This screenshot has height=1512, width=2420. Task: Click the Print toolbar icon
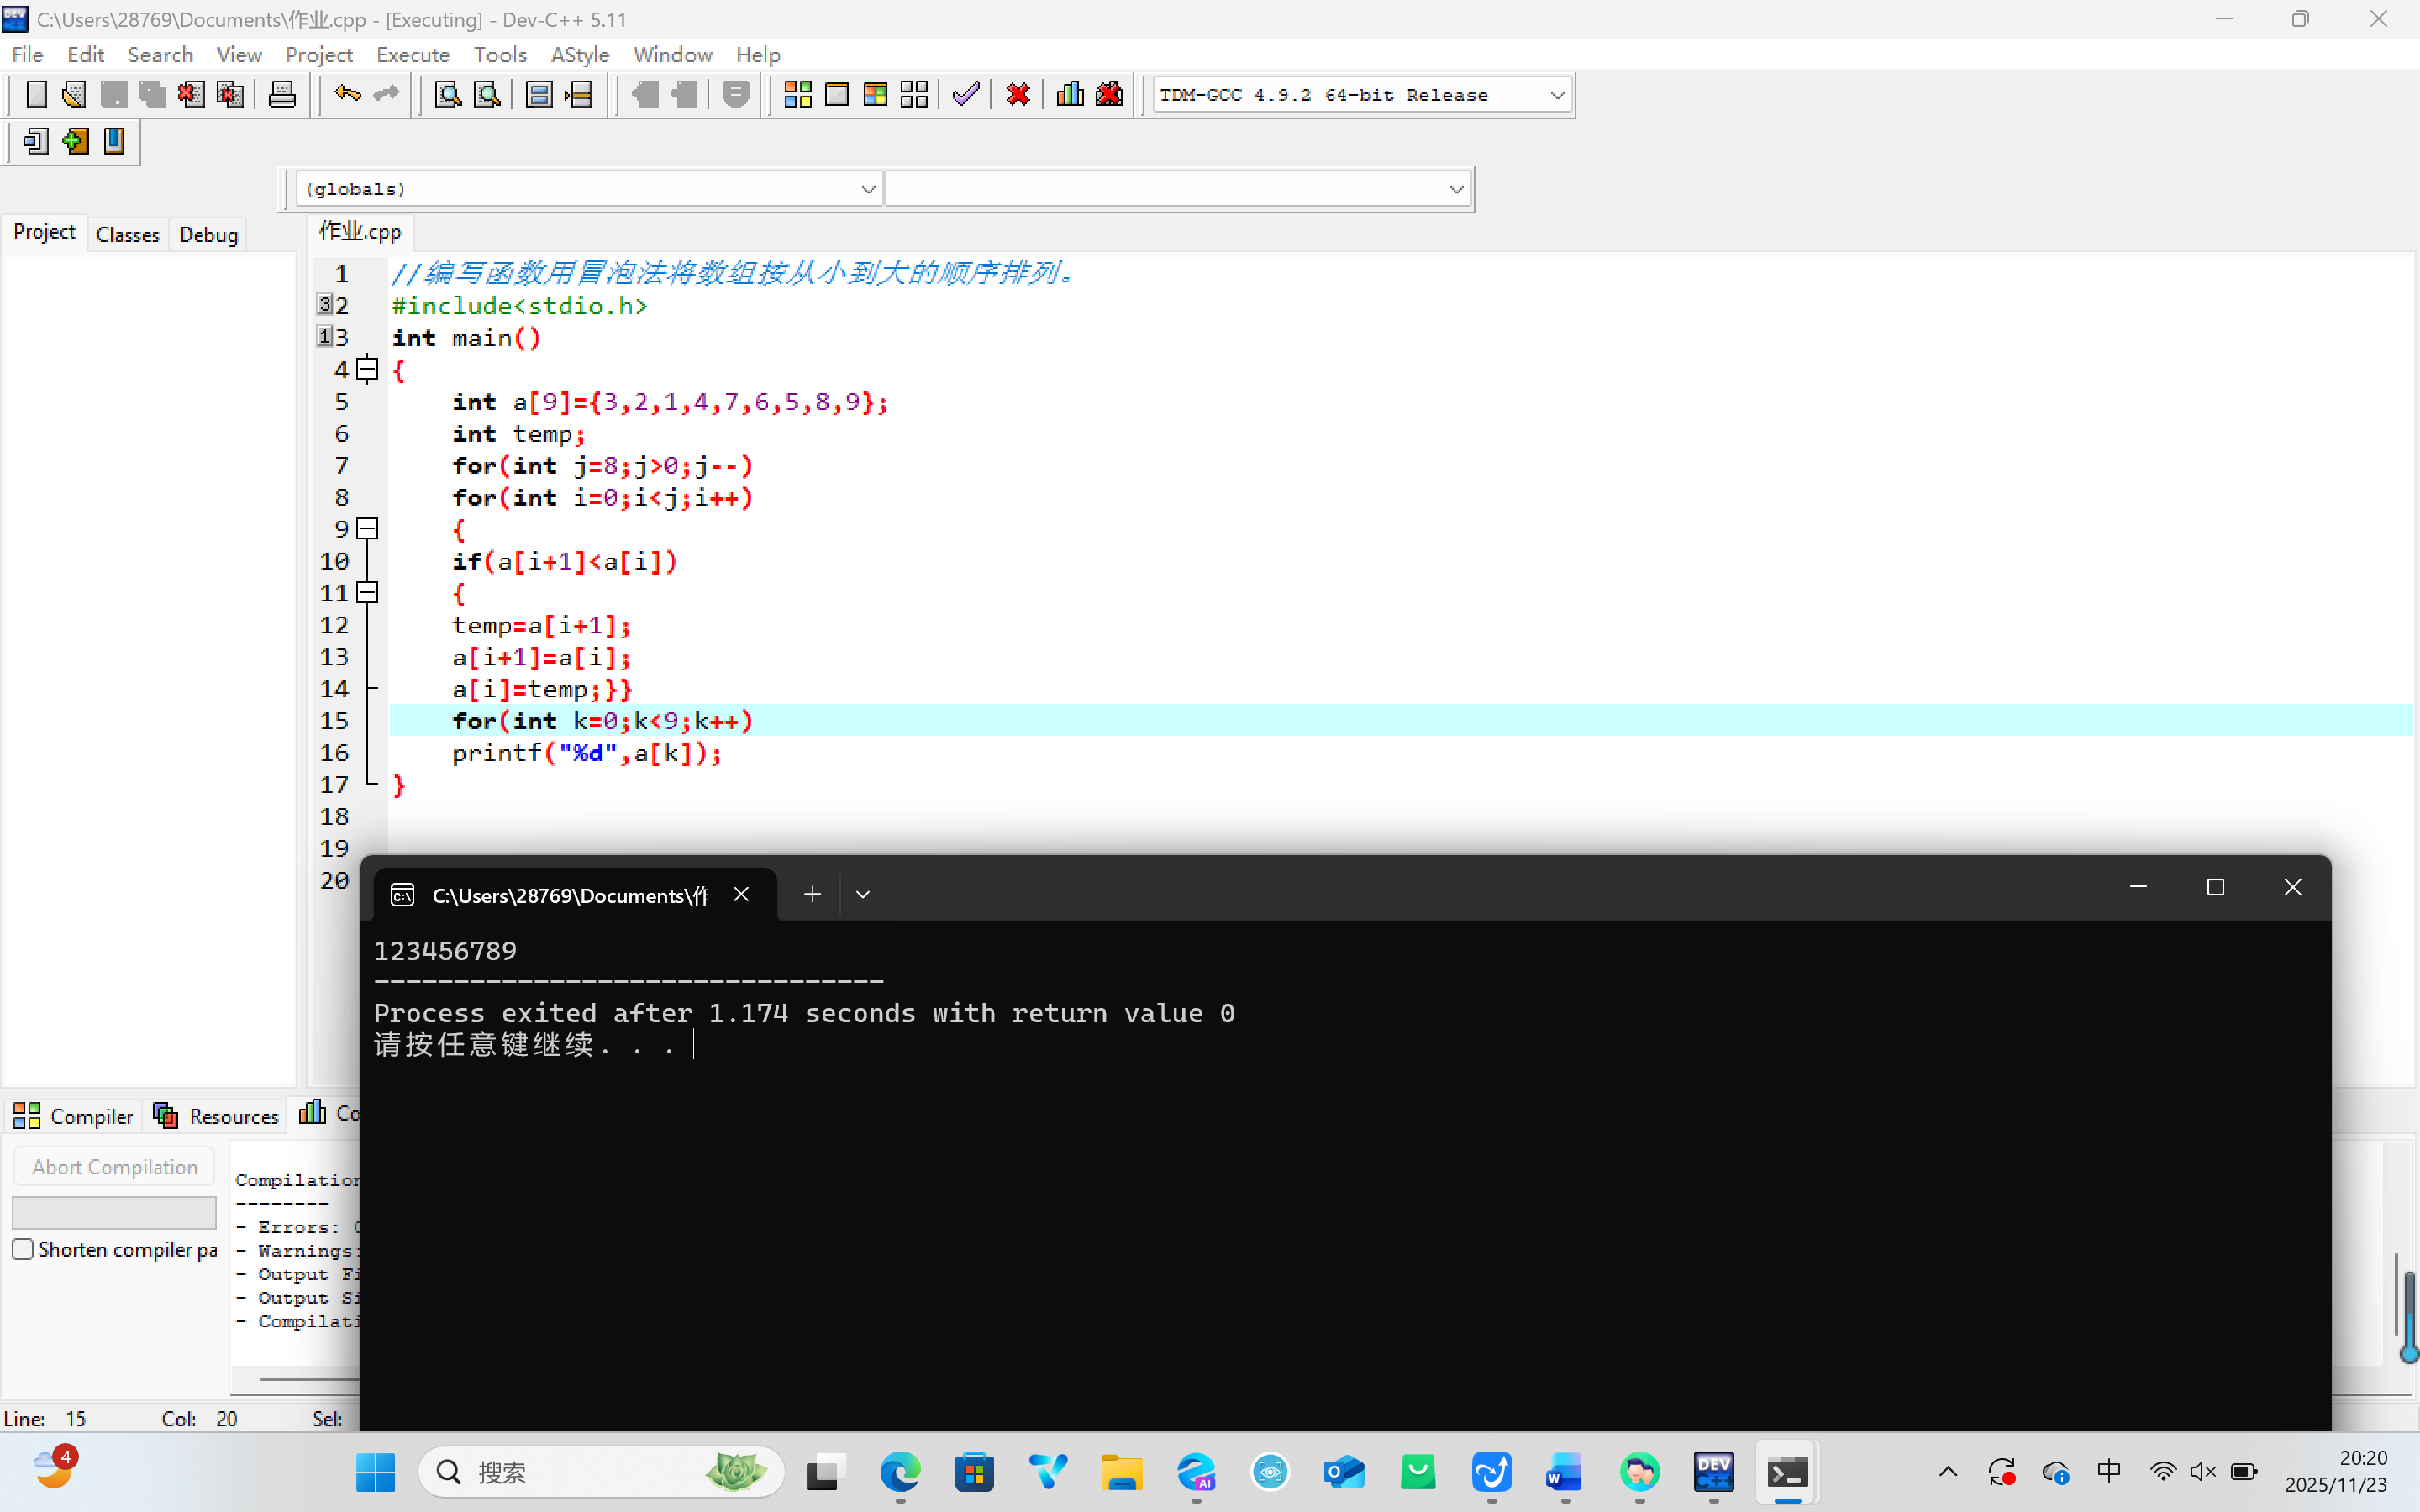282,95
